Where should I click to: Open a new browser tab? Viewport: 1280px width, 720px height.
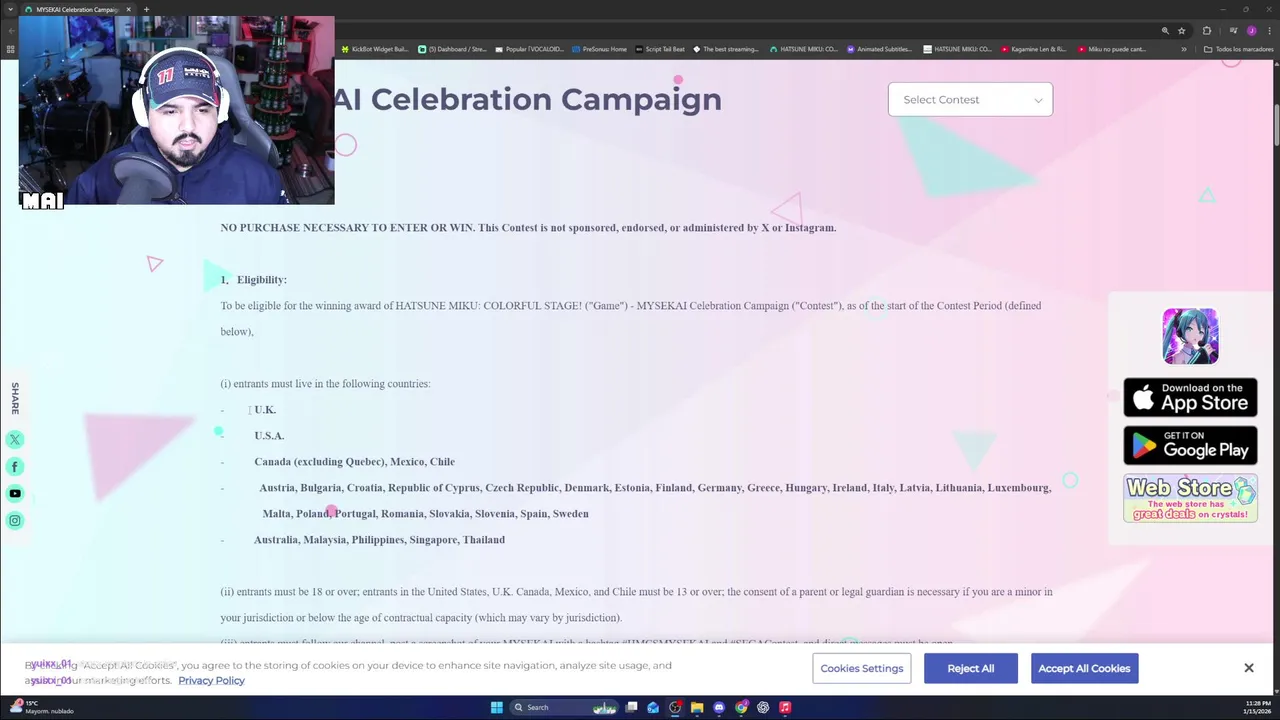(x=146, y=10)
